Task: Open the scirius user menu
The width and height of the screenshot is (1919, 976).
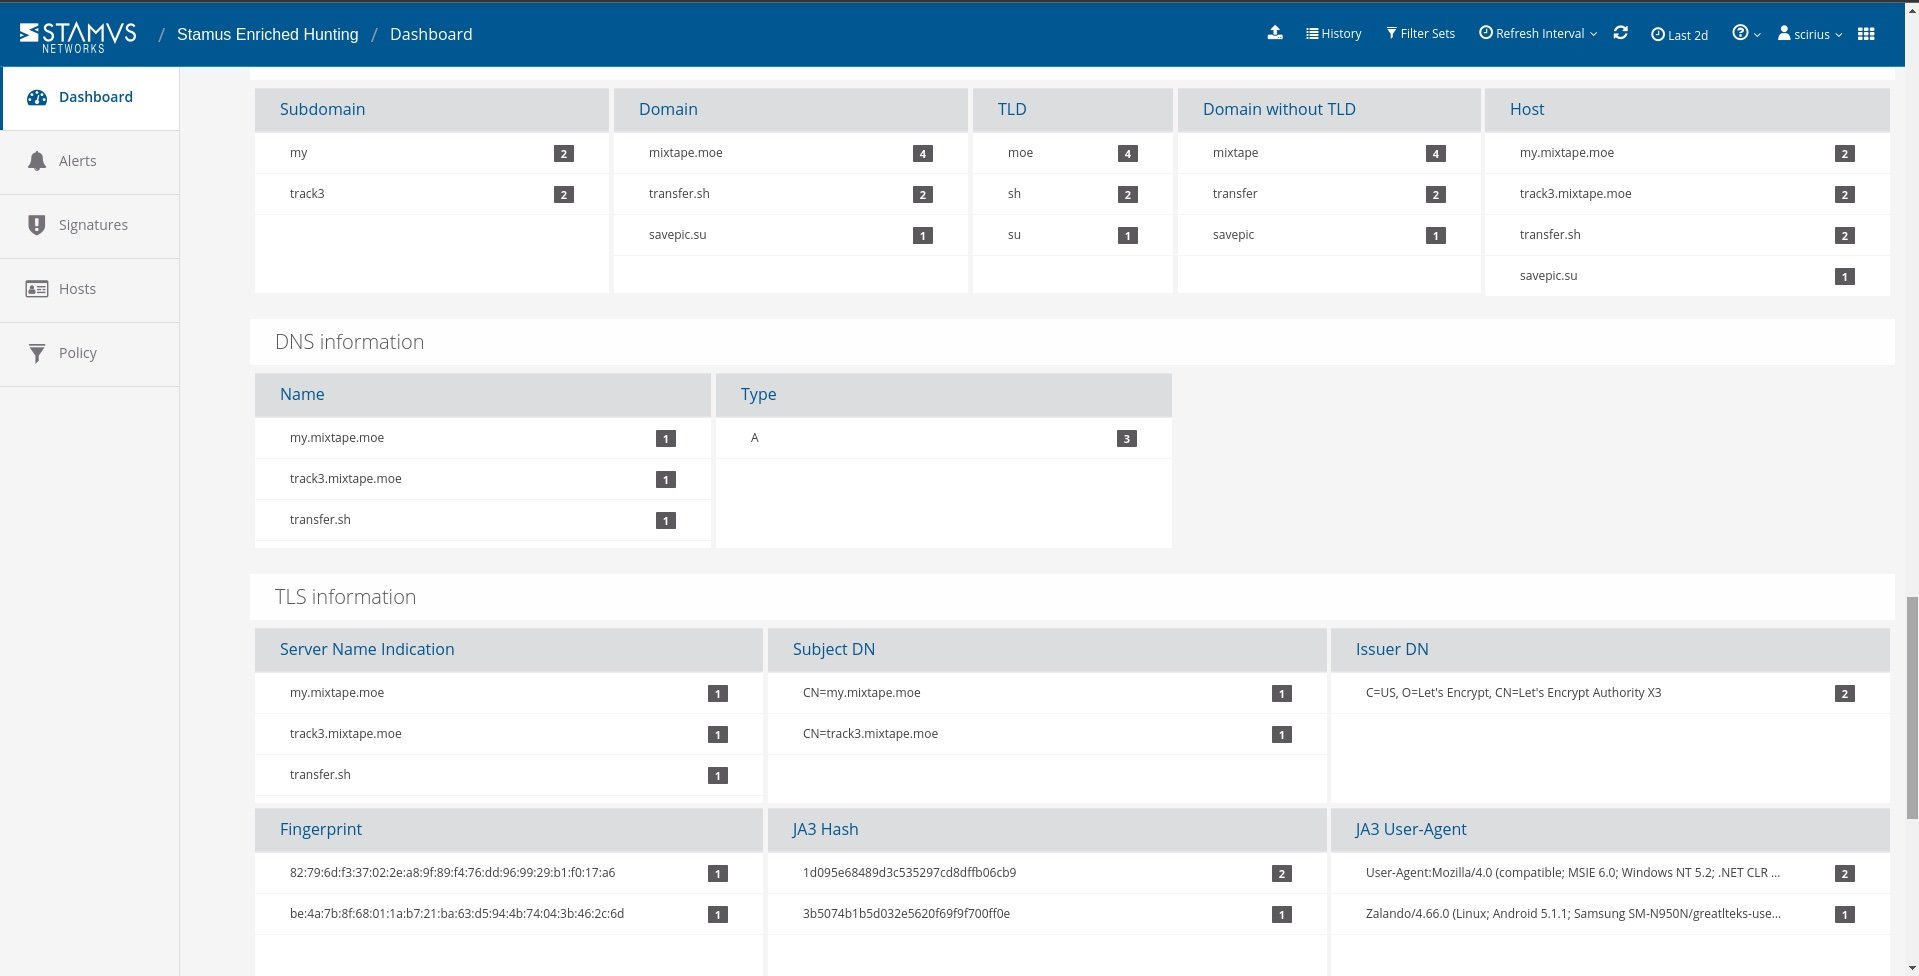Action: [x=1810, y=34]
